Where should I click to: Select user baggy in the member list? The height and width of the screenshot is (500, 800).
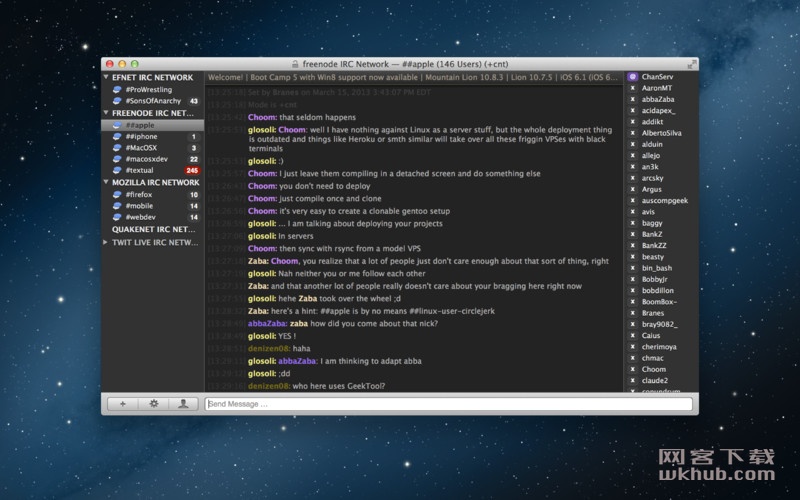pos(652,223)
